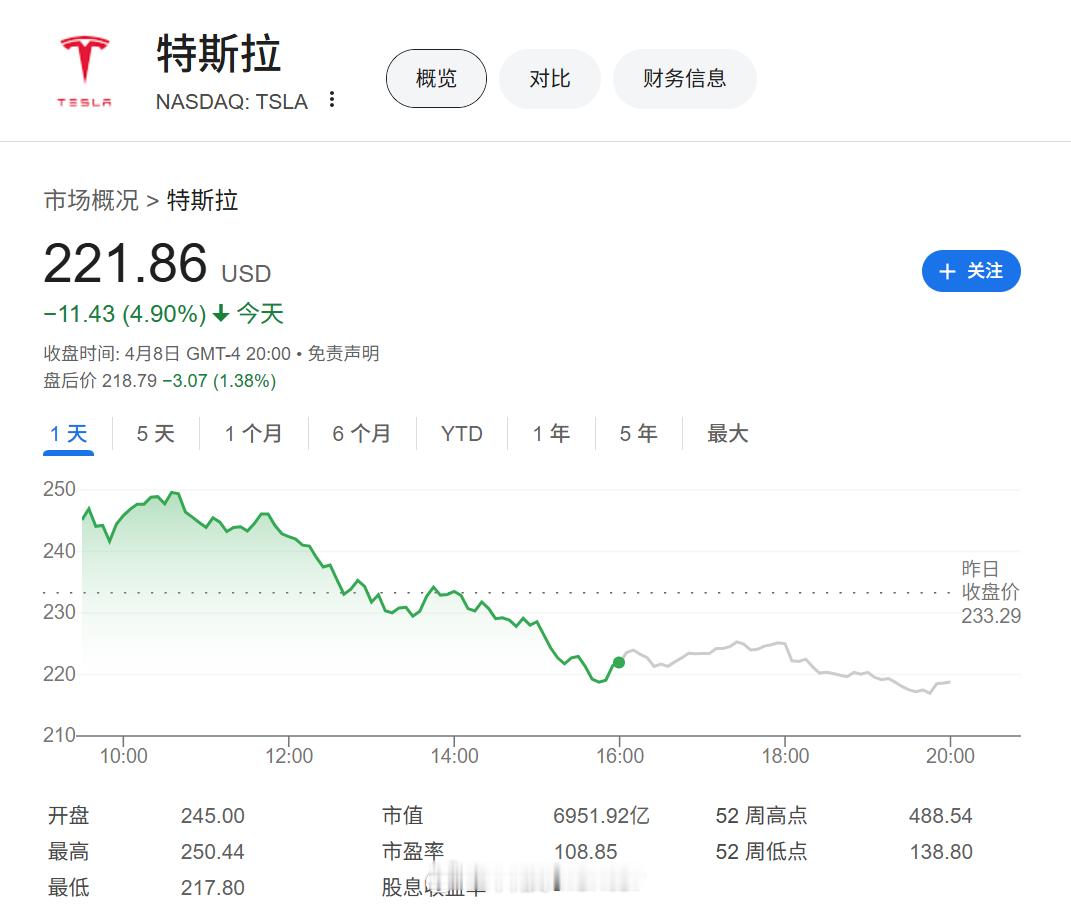The image size is (1071, 904).
Task: Select the 5 年 time range
Action: pyautogui.click(x=639, y=434)
